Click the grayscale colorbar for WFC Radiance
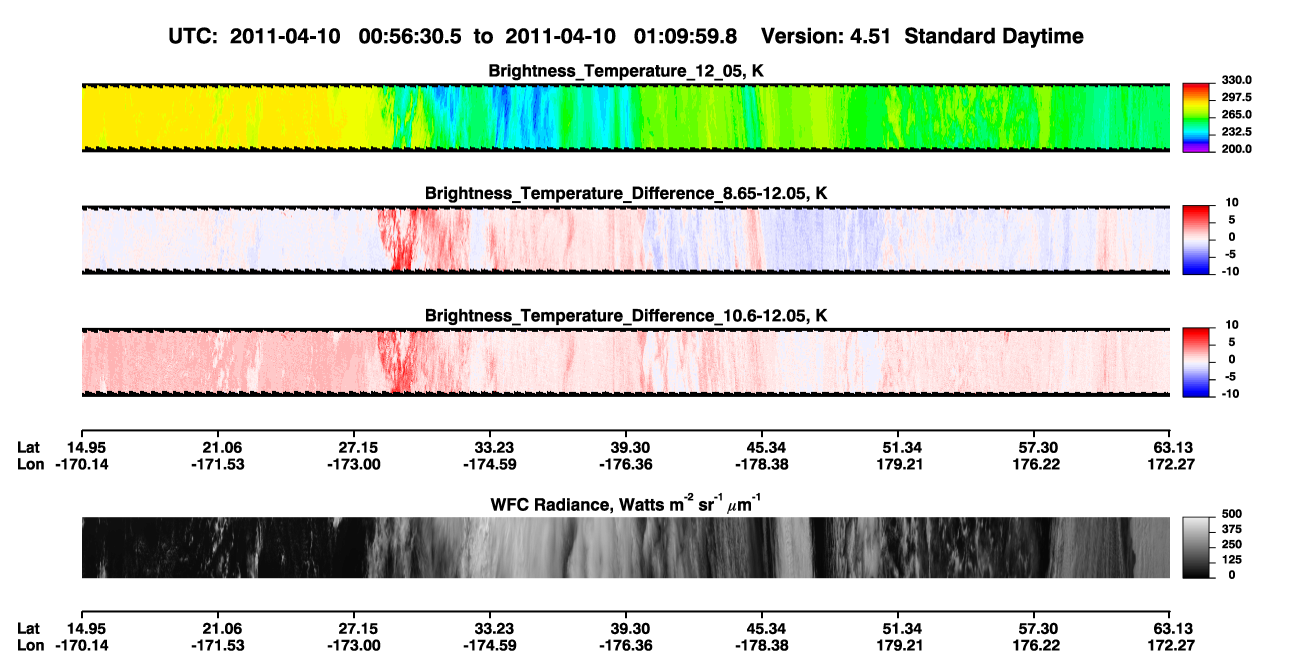The width and height of the screenshot is (1300, 667). point(1197,547)
